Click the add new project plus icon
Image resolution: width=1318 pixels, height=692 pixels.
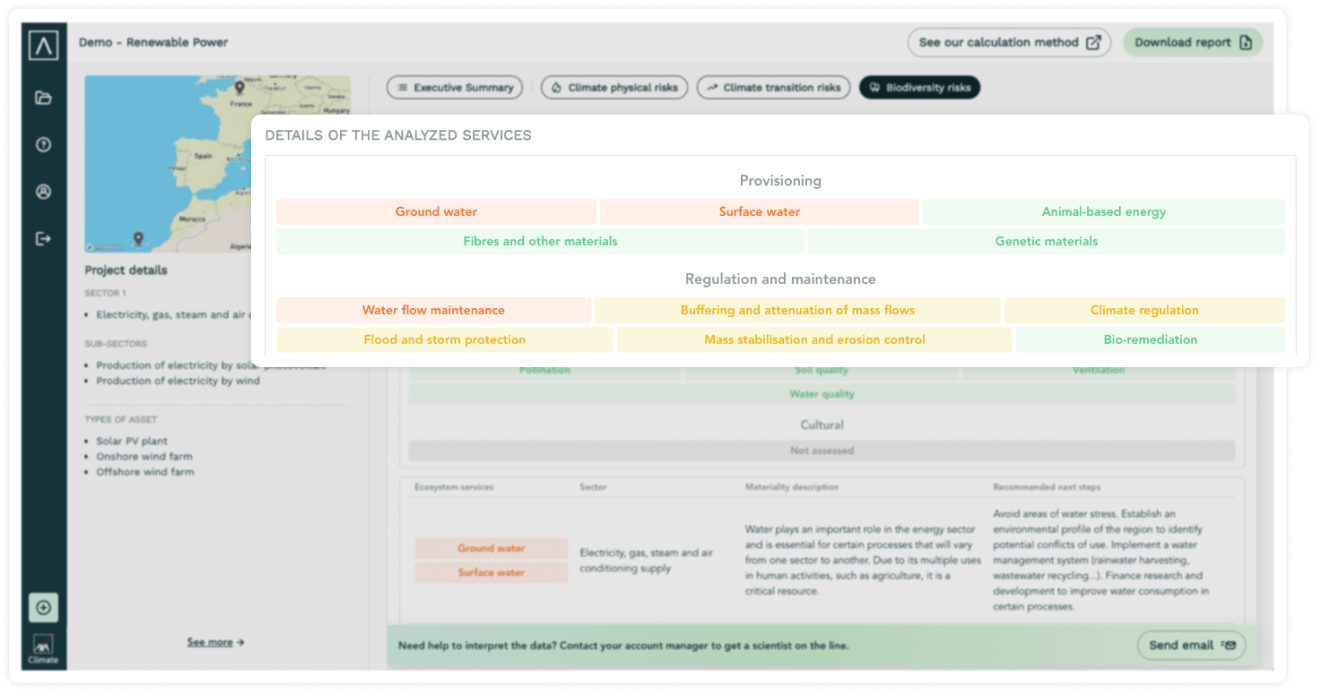click(x=43, y=607)
